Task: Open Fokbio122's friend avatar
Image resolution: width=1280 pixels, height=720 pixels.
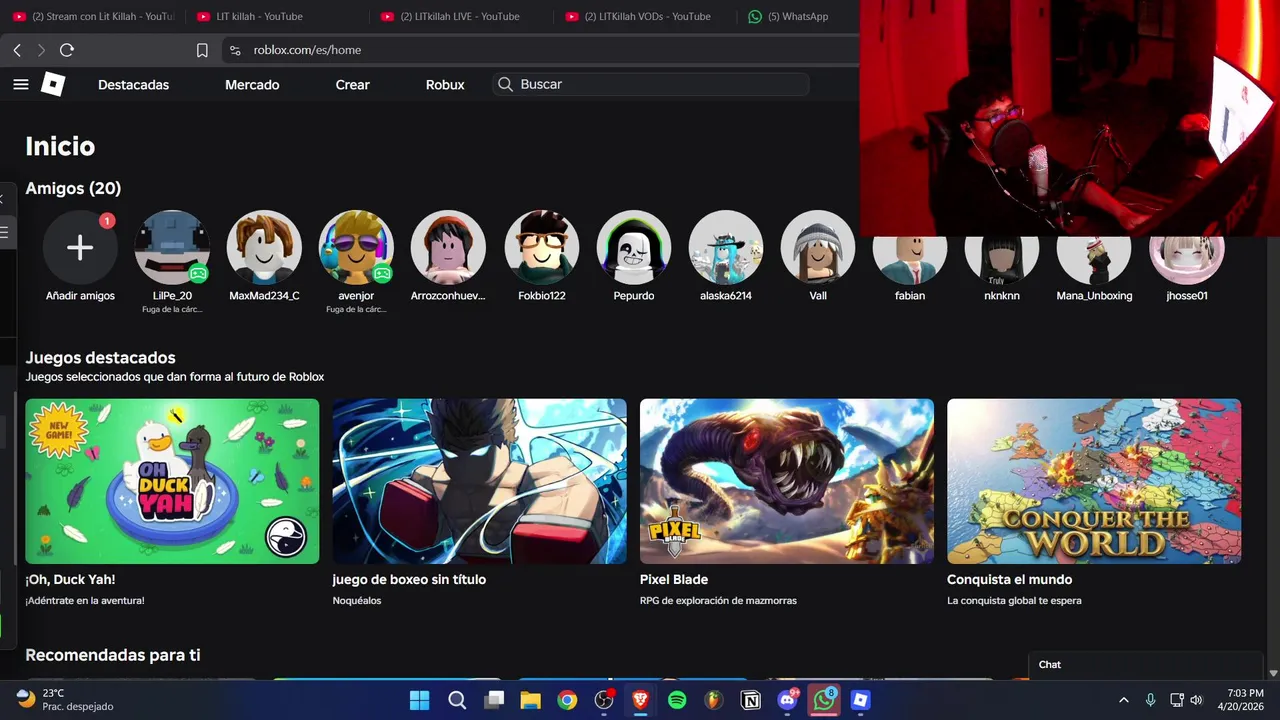Action: coord(542,247)
